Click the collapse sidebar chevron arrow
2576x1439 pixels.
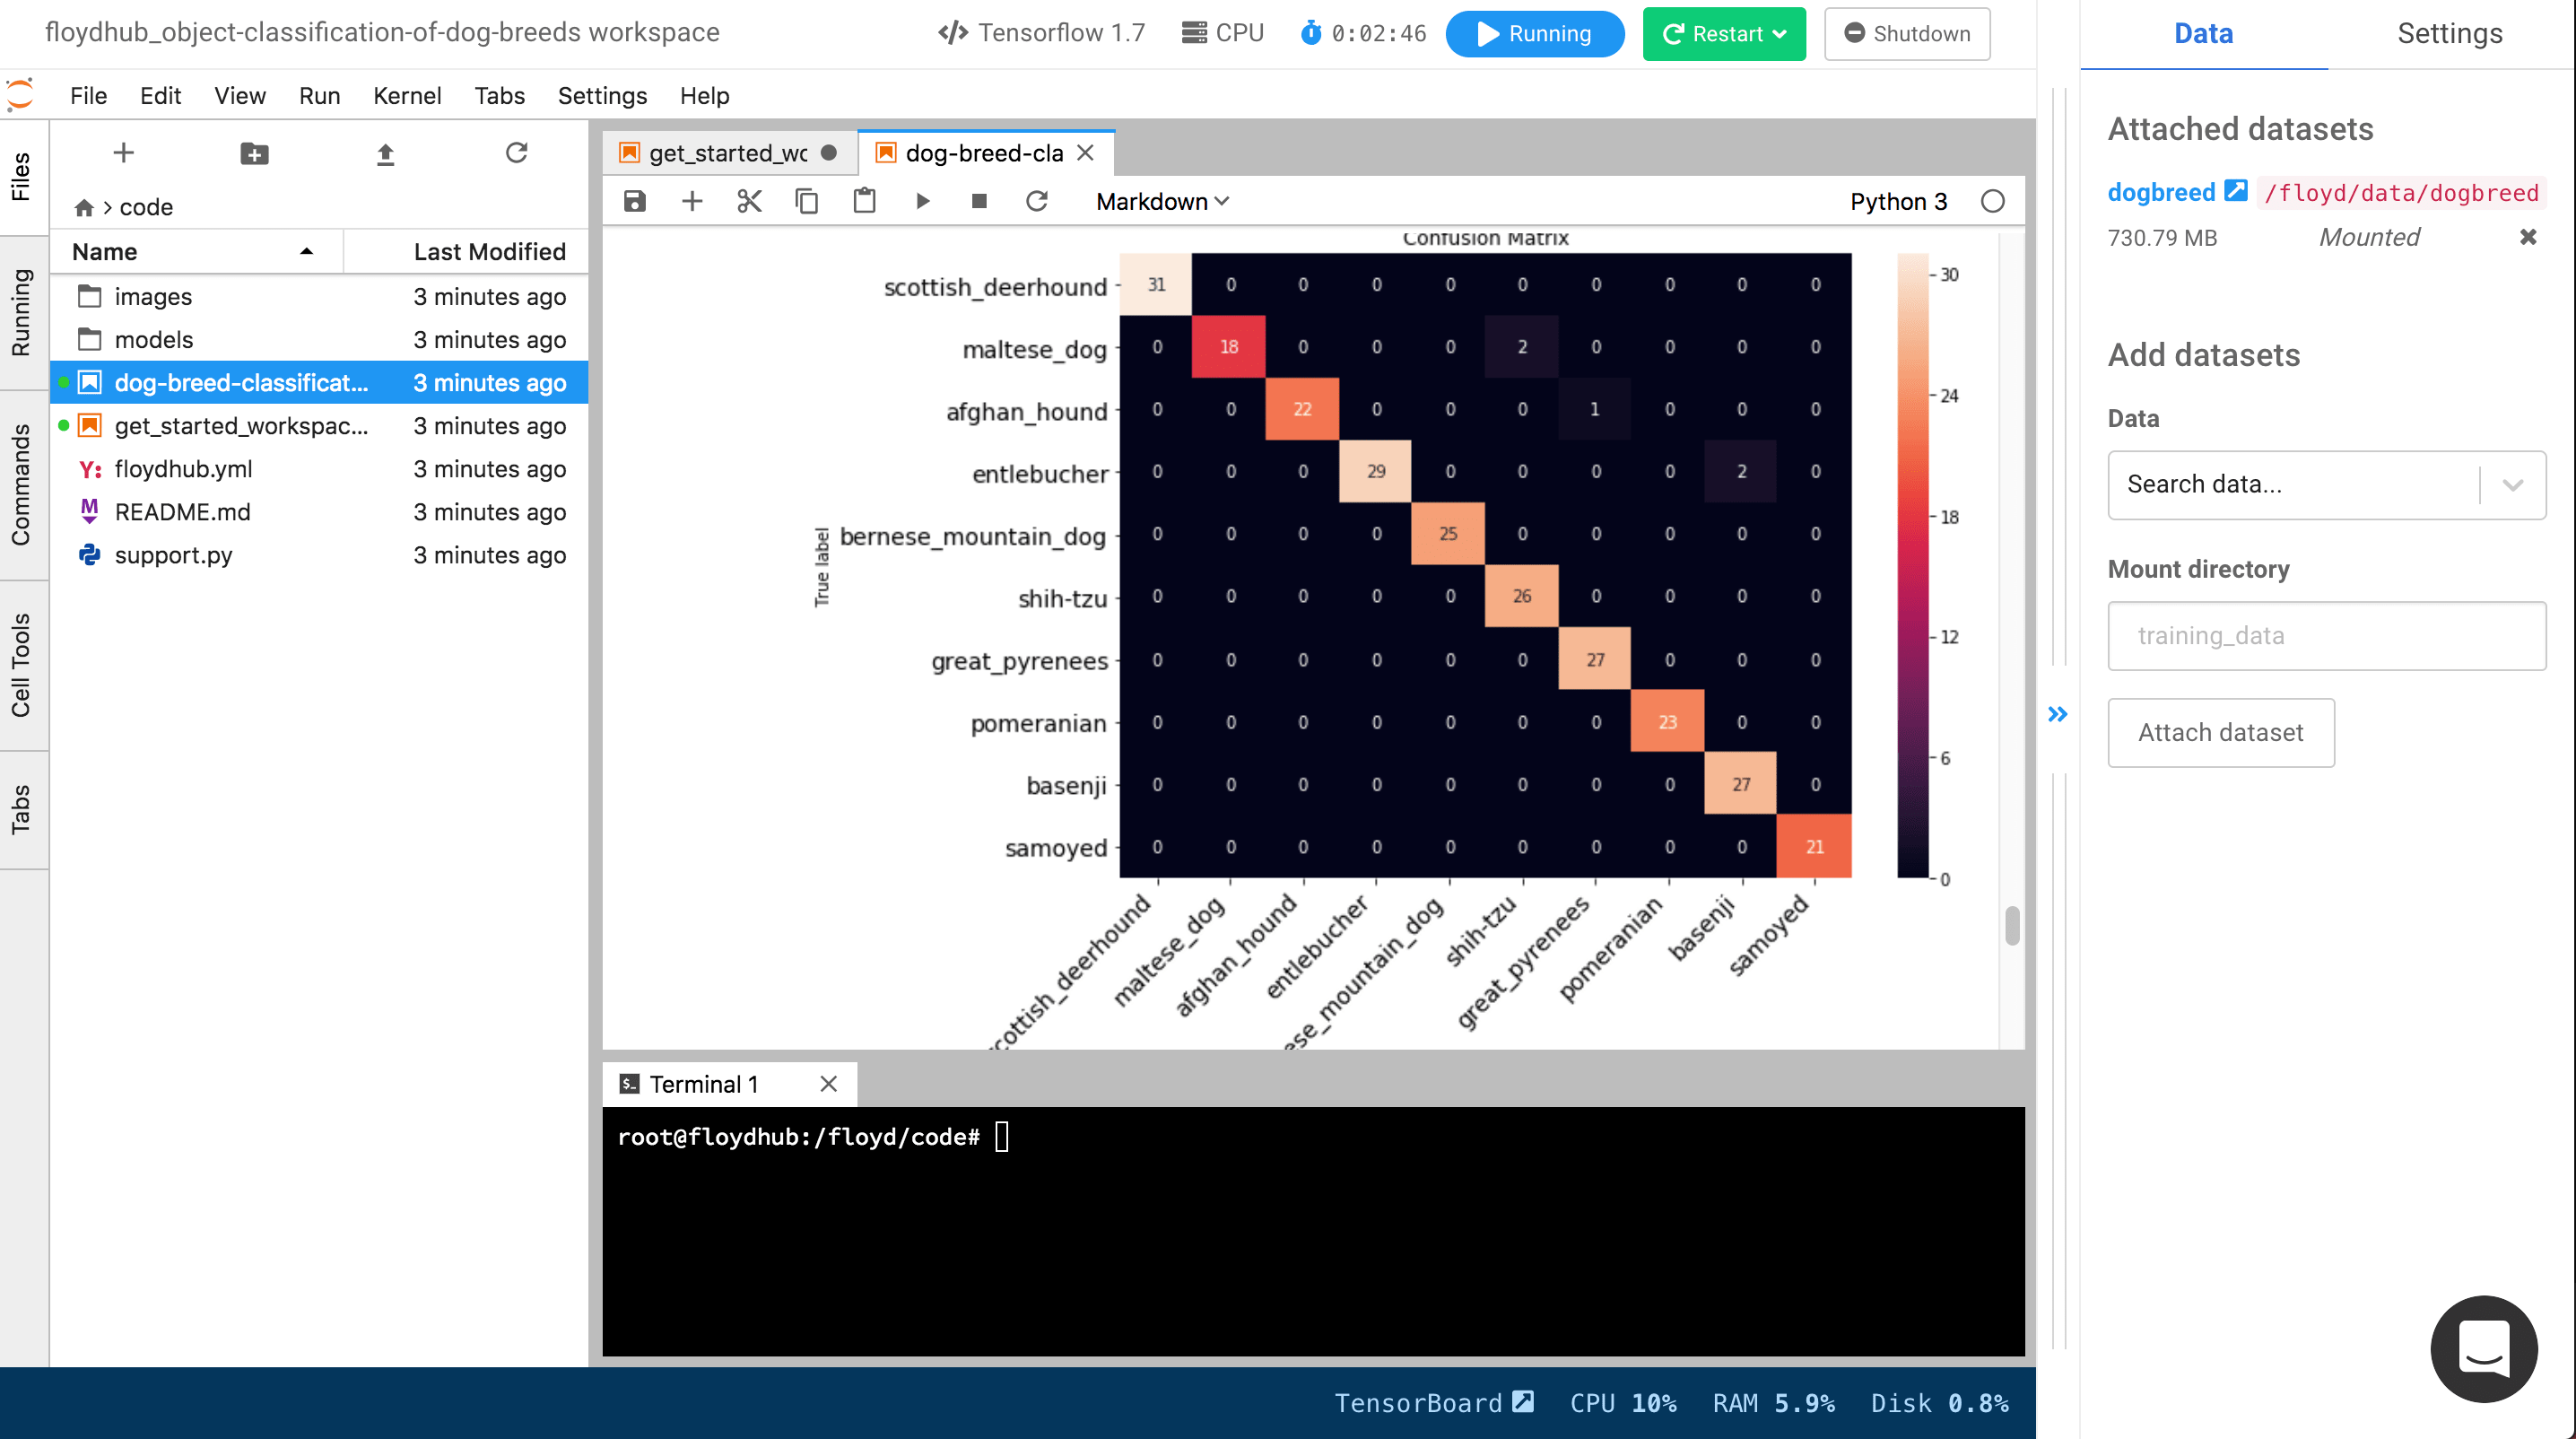tap(2058, 713)
